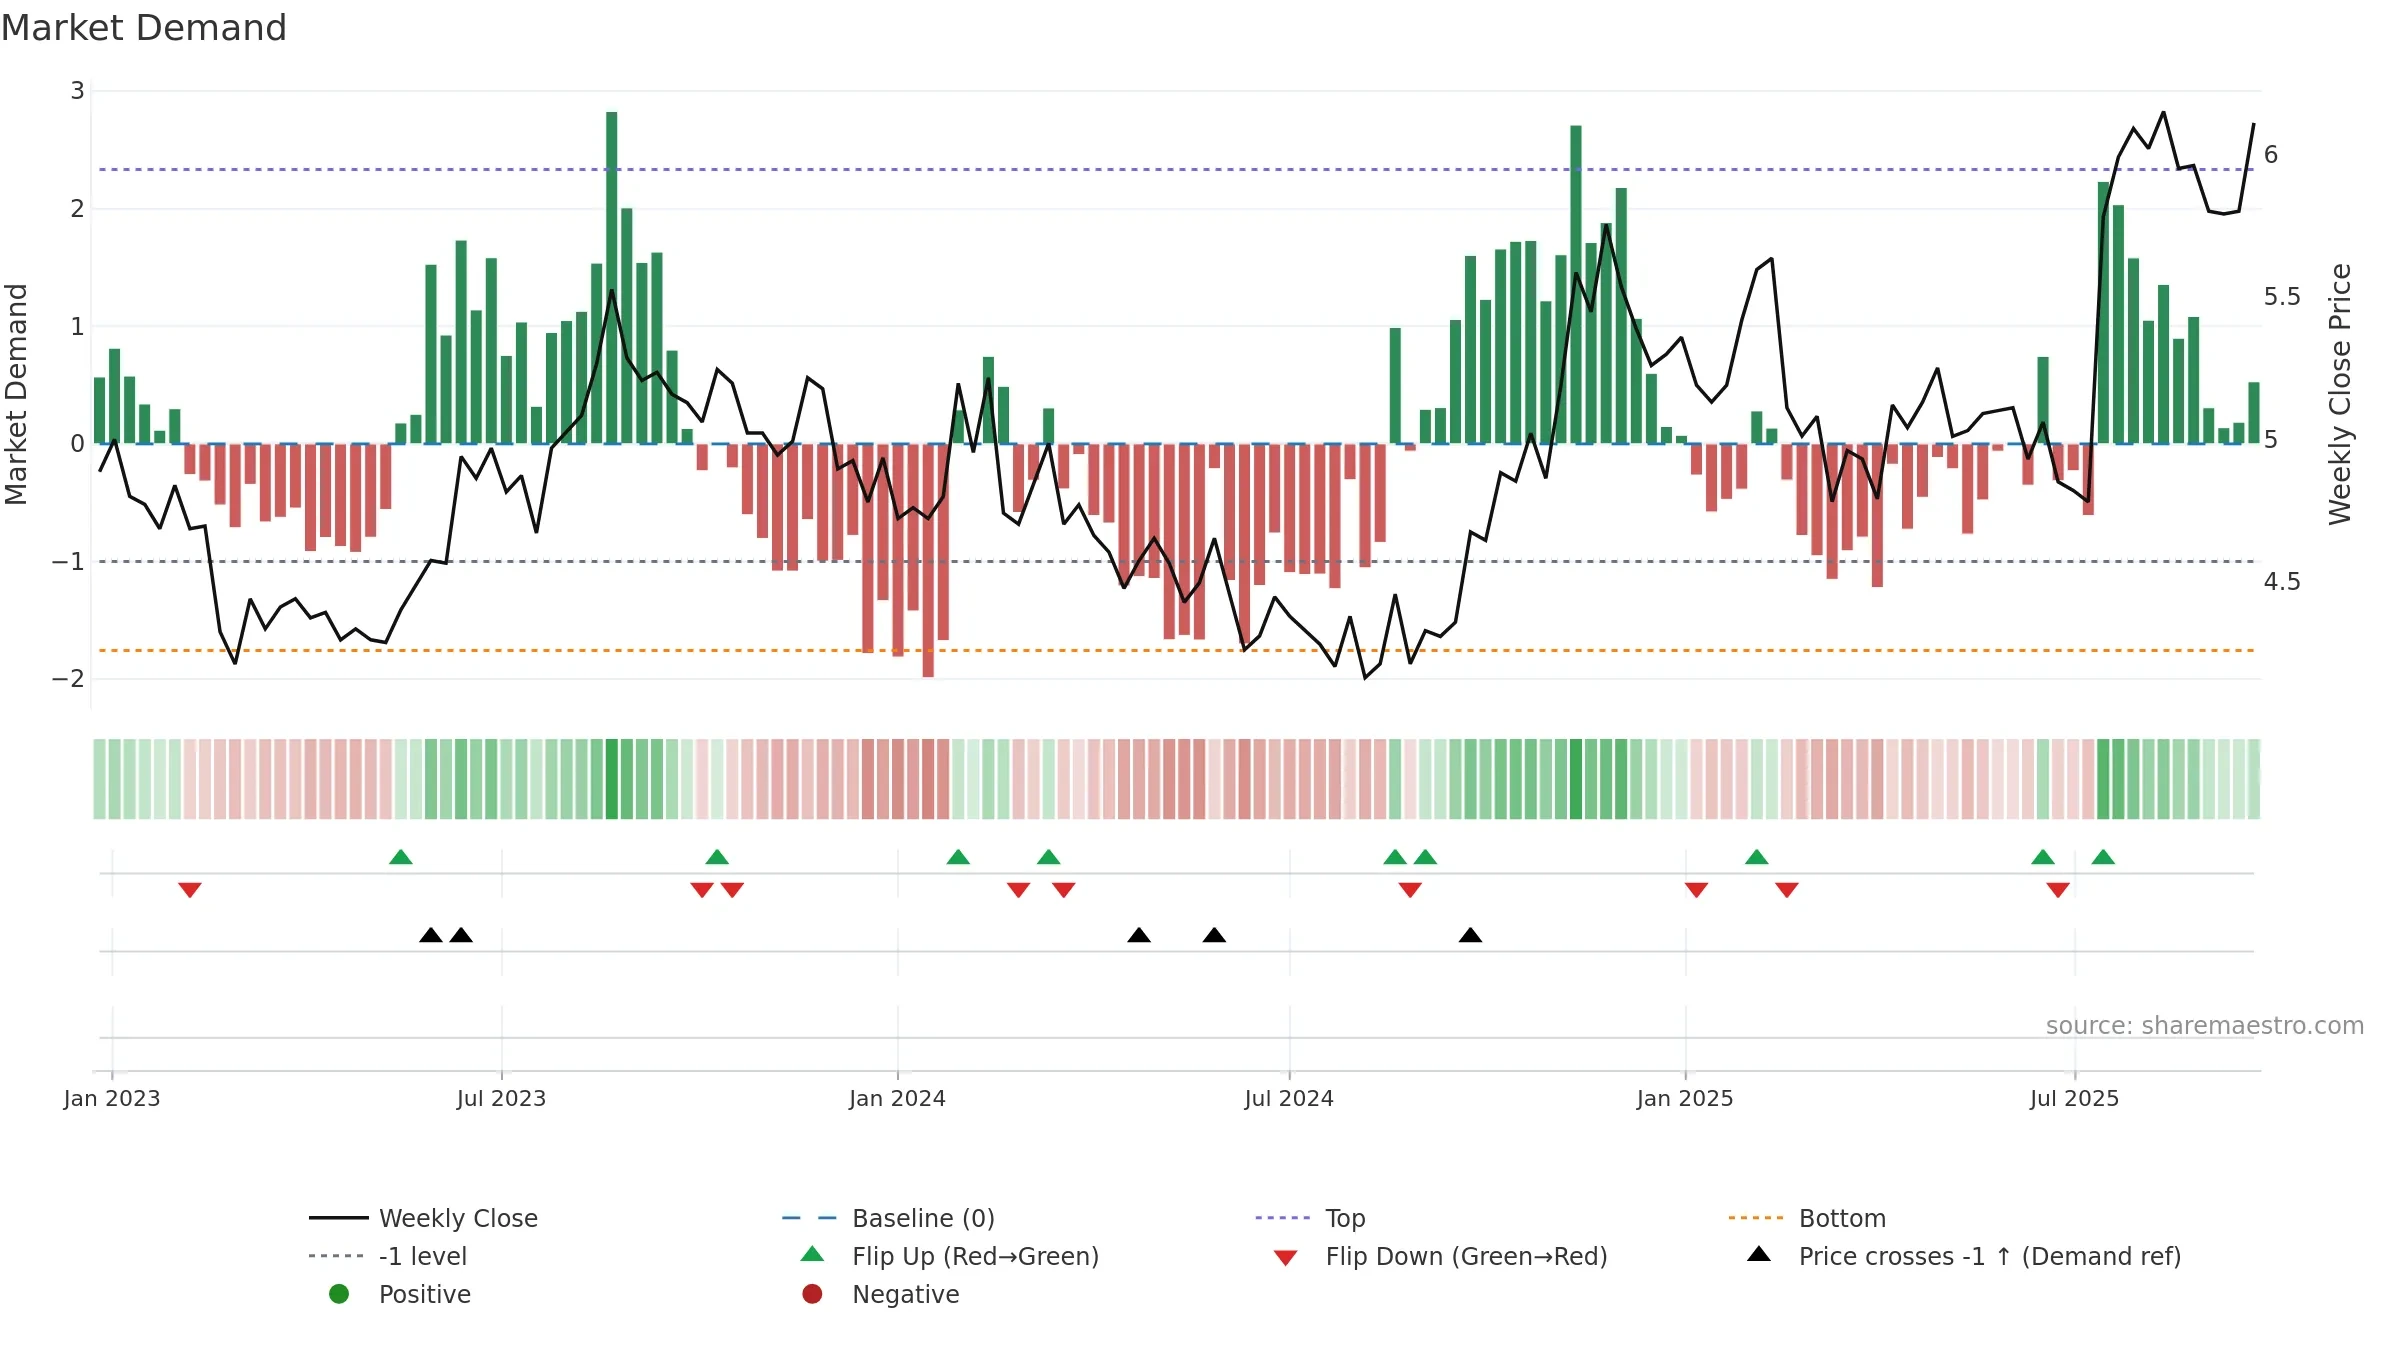The width and height of the screenshot is (2400, 1350).
Task: Click the 4.5 tick on price axis
Action: click(2282, 582)
